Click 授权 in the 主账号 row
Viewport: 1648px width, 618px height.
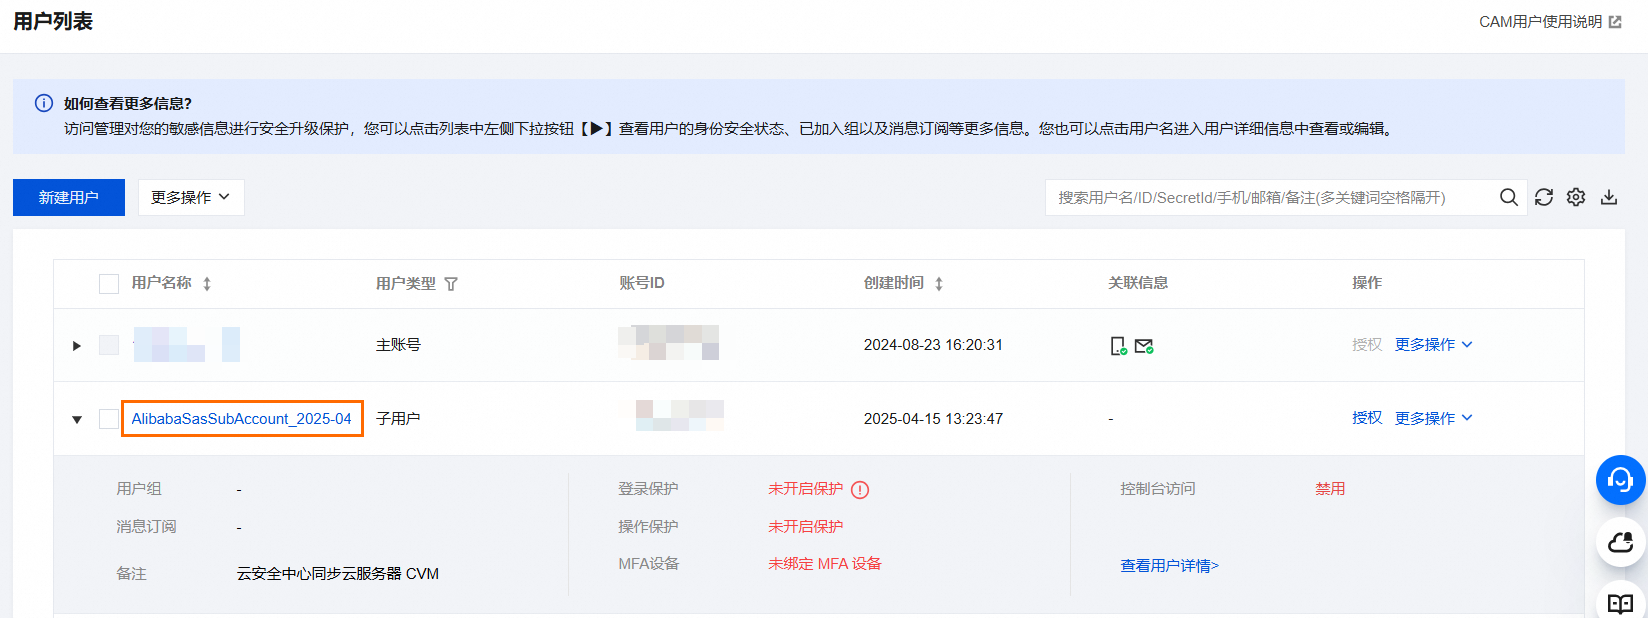point(1367,344)
